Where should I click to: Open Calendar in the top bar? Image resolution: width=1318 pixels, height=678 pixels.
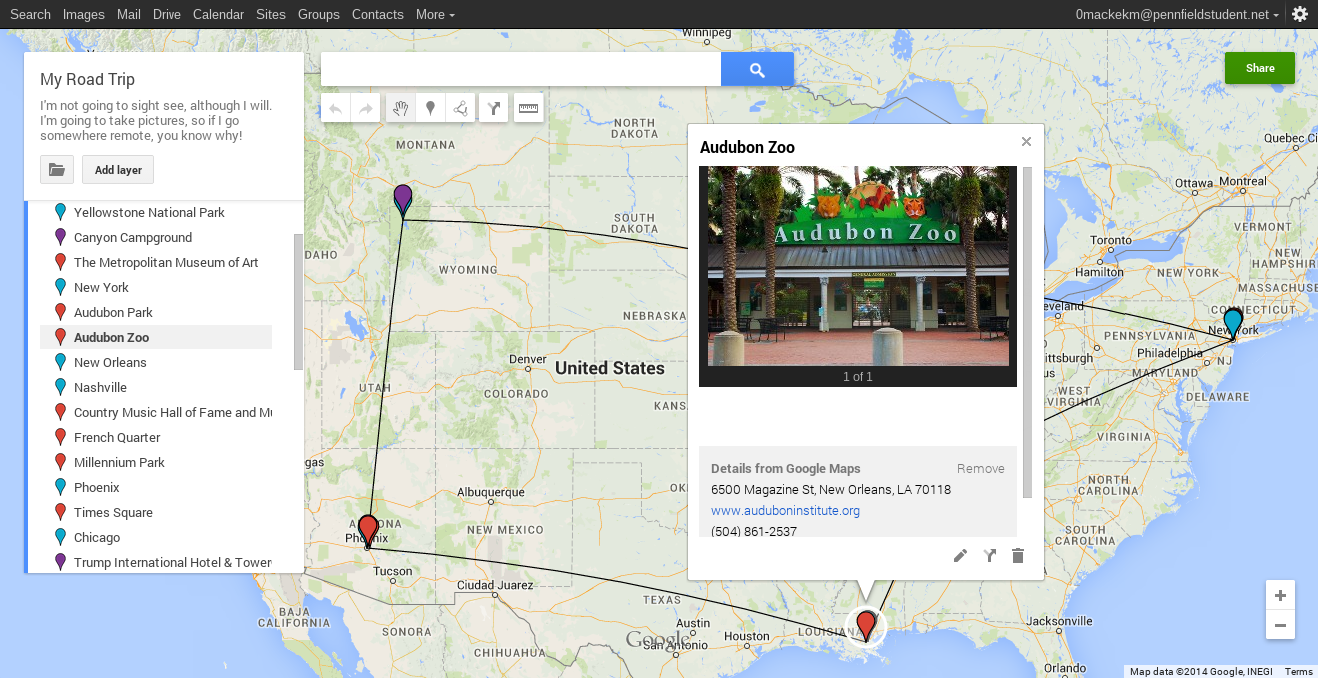pyautogui.click(x=218, y=14)
